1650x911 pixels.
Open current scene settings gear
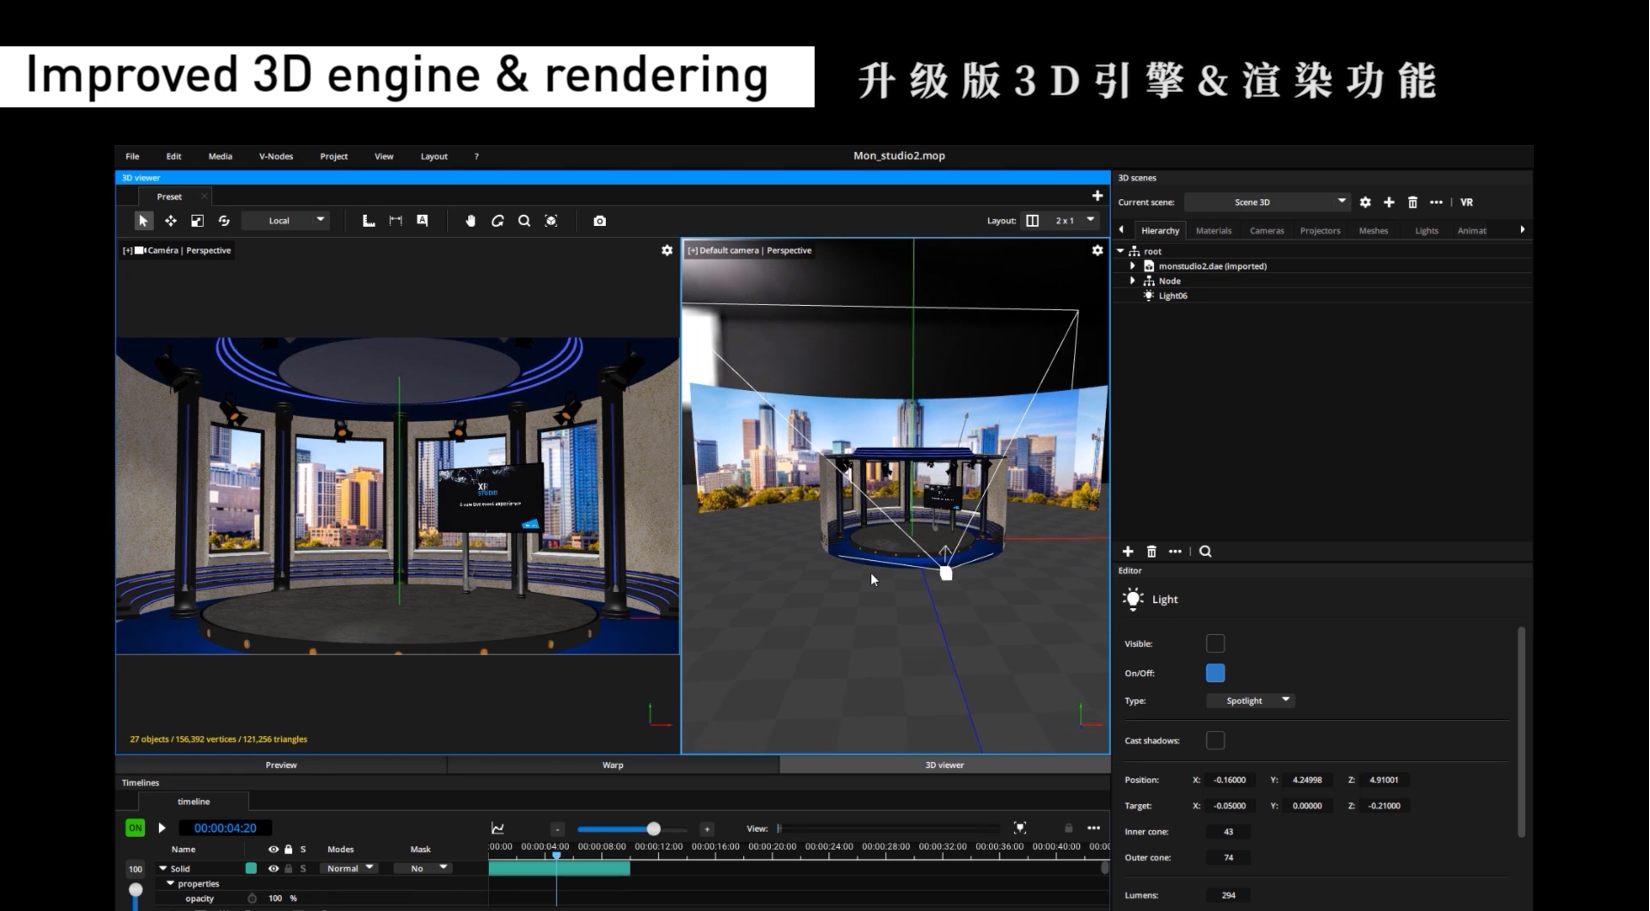[1365, 202]
